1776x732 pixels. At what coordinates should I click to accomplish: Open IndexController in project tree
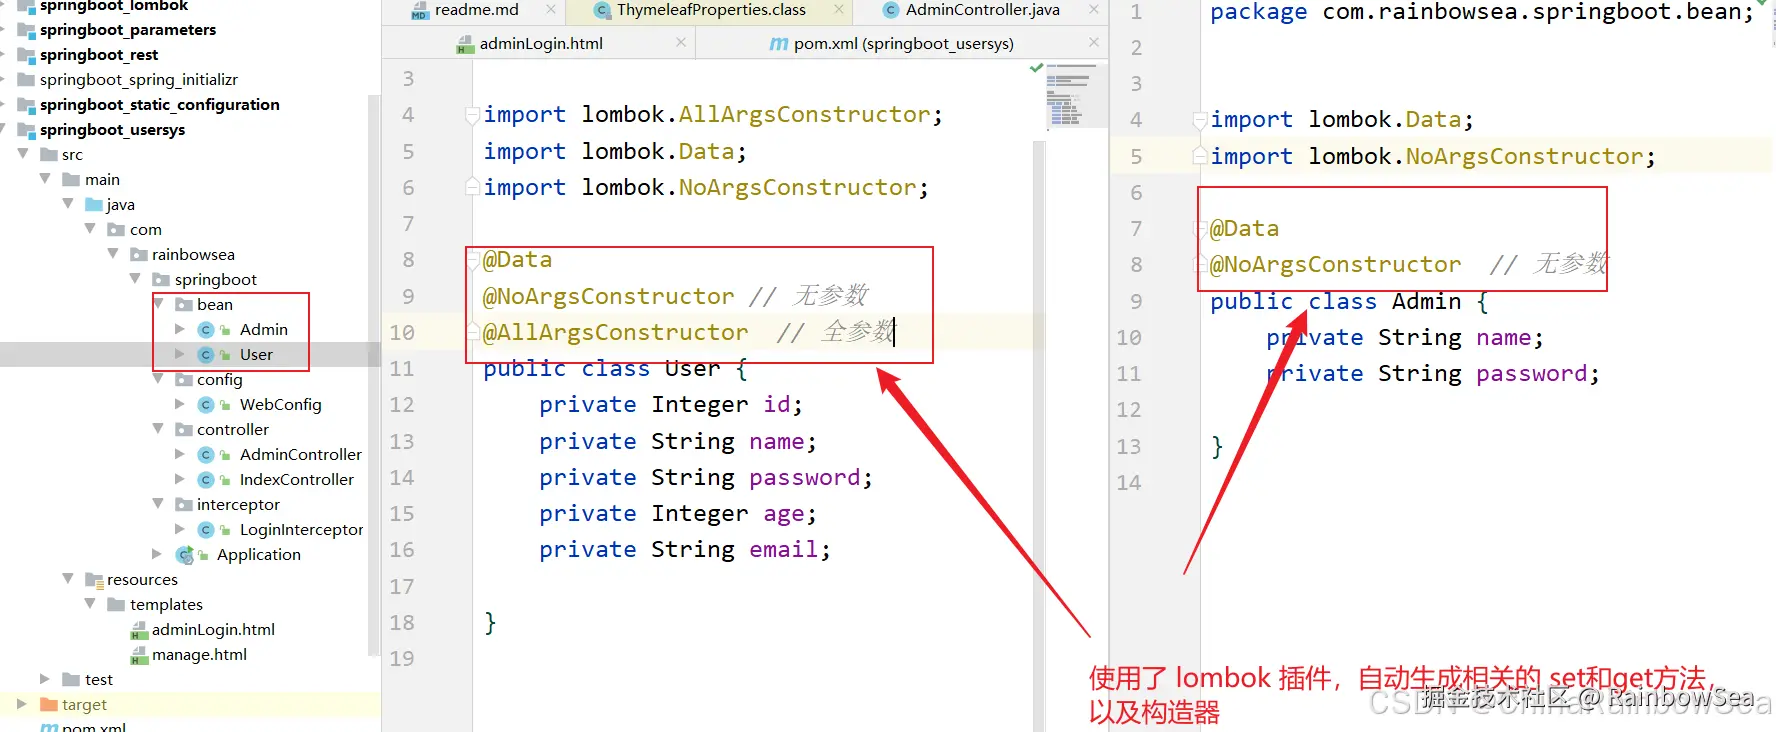[296, 479]
